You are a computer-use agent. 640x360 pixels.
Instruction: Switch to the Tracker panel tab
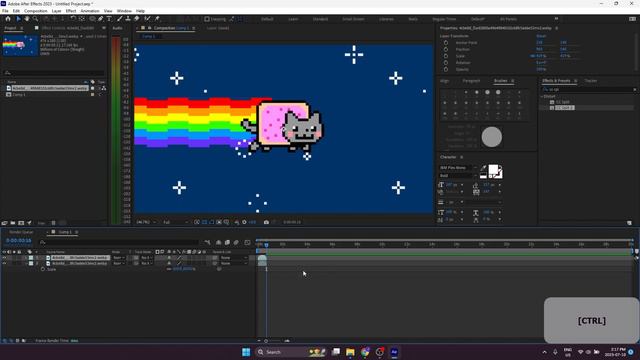tap(591, 81)
